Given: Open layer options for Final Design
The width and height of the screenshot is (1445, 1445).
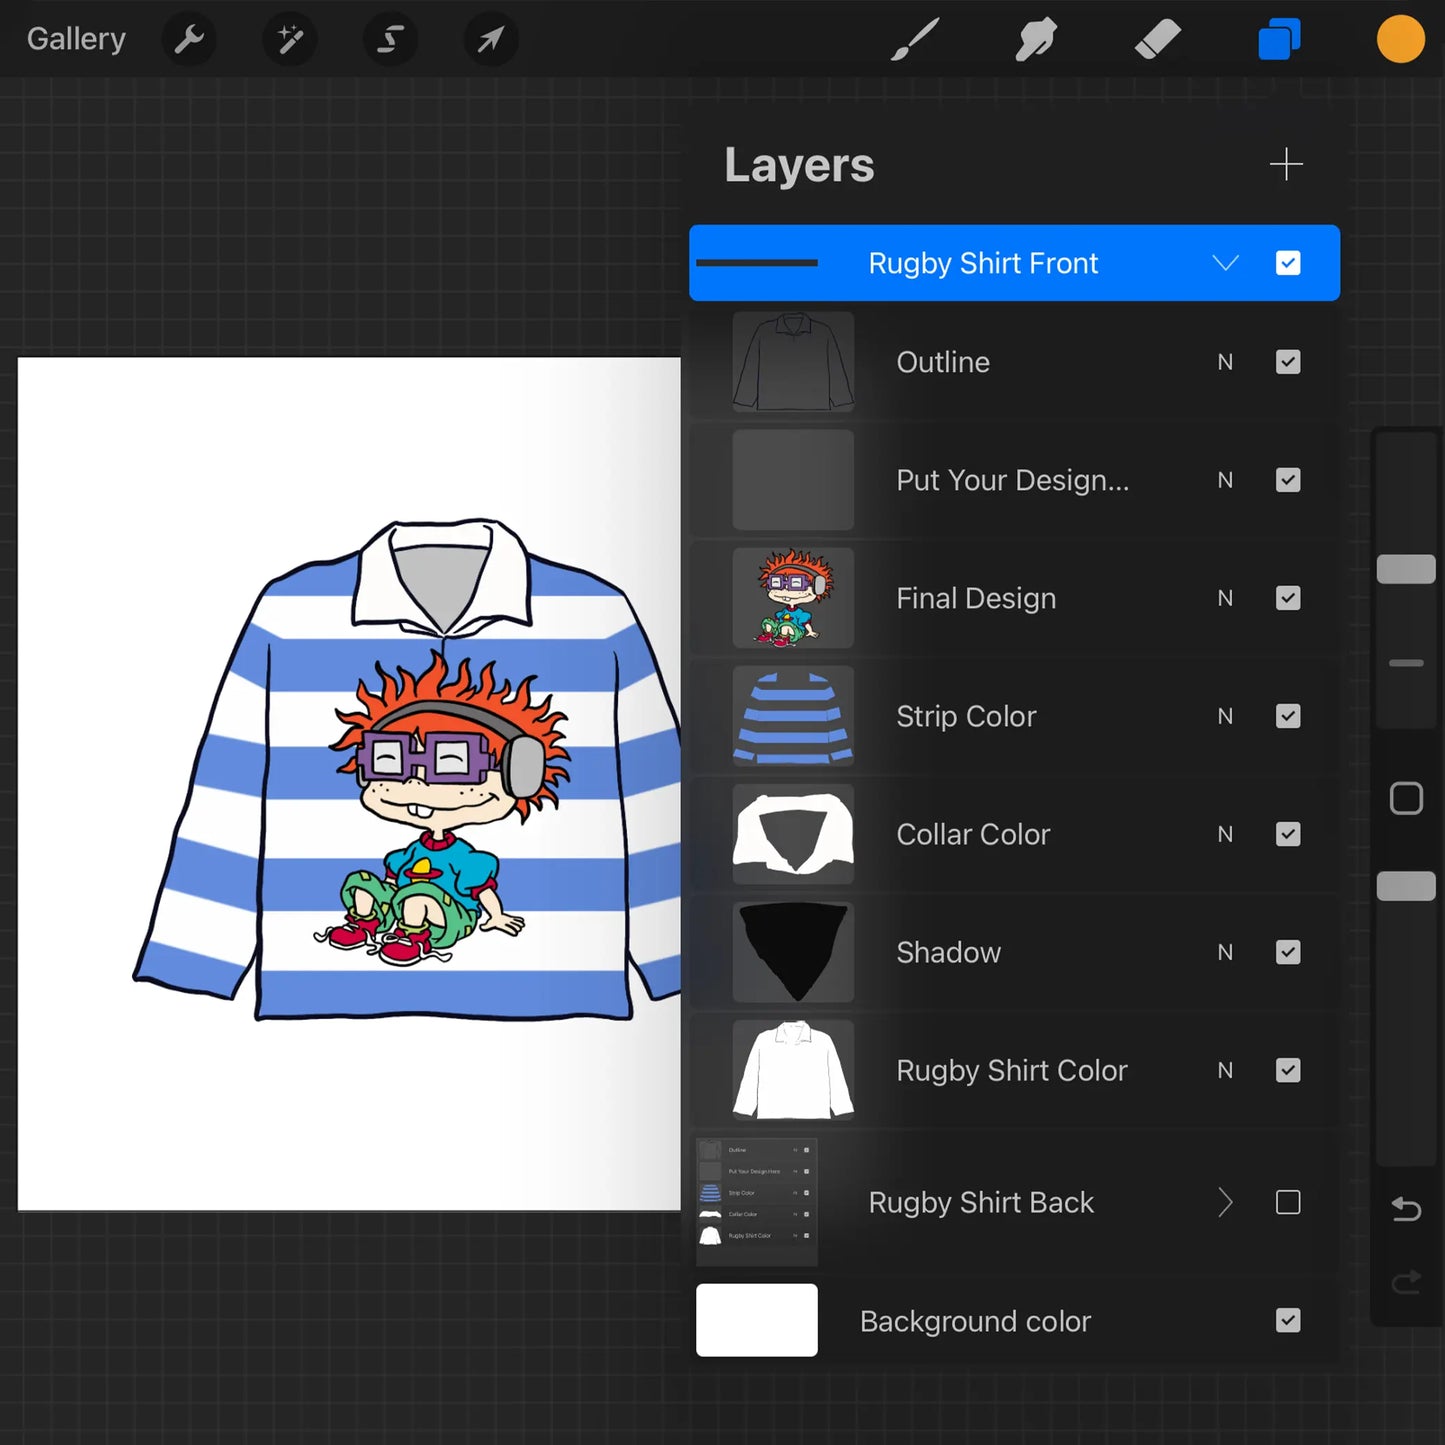Looking at the screenshot, I should coord(976,598).
